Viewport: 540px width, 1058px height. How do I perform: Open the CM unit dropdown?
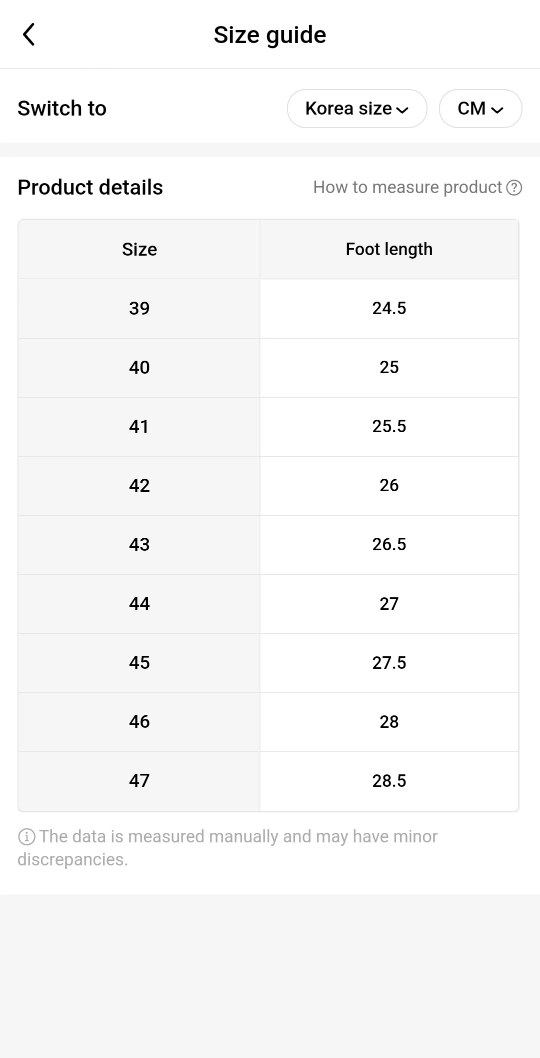coord(481,109)
